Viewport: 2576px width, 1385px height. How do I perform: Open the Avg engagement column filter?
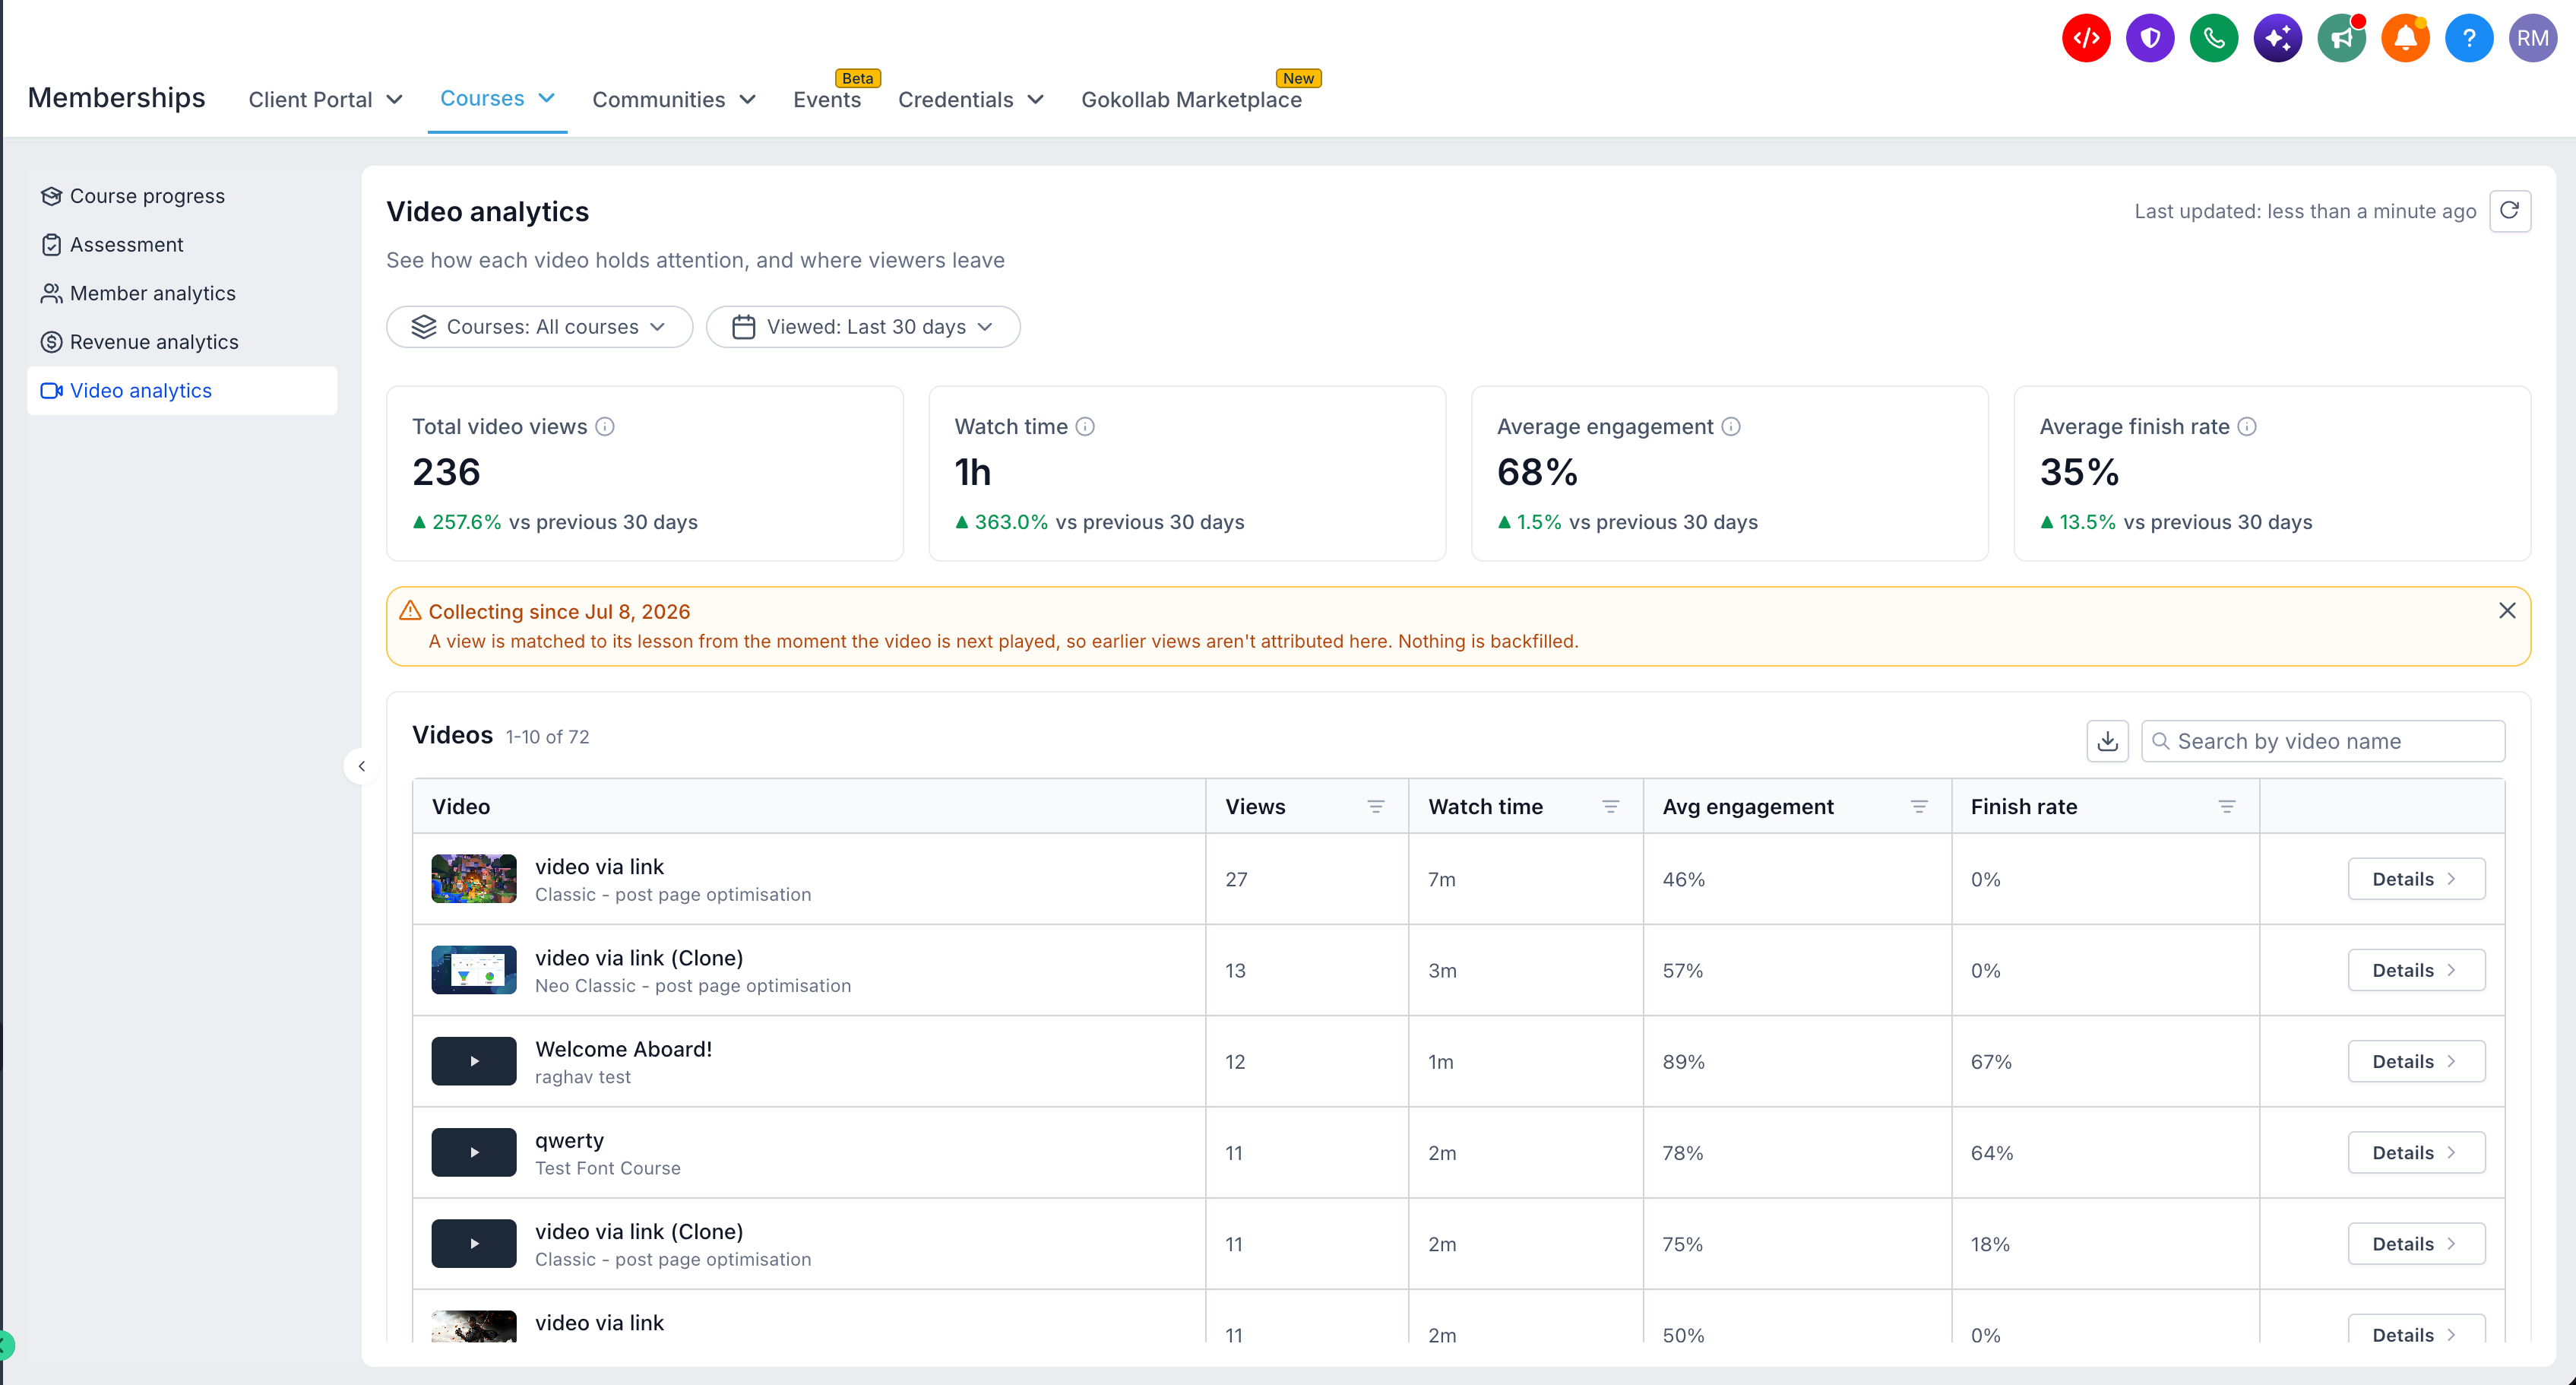1919,807
